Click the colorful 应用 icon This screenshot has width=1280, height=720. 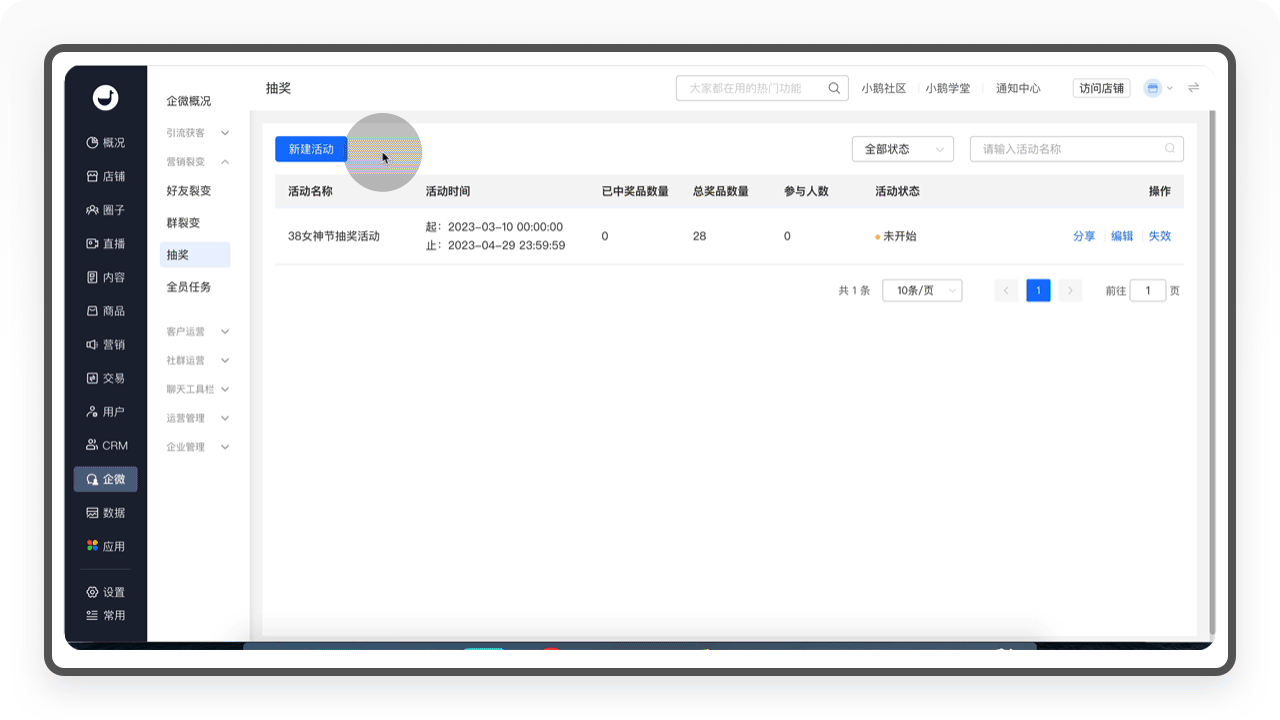(92, 546)
